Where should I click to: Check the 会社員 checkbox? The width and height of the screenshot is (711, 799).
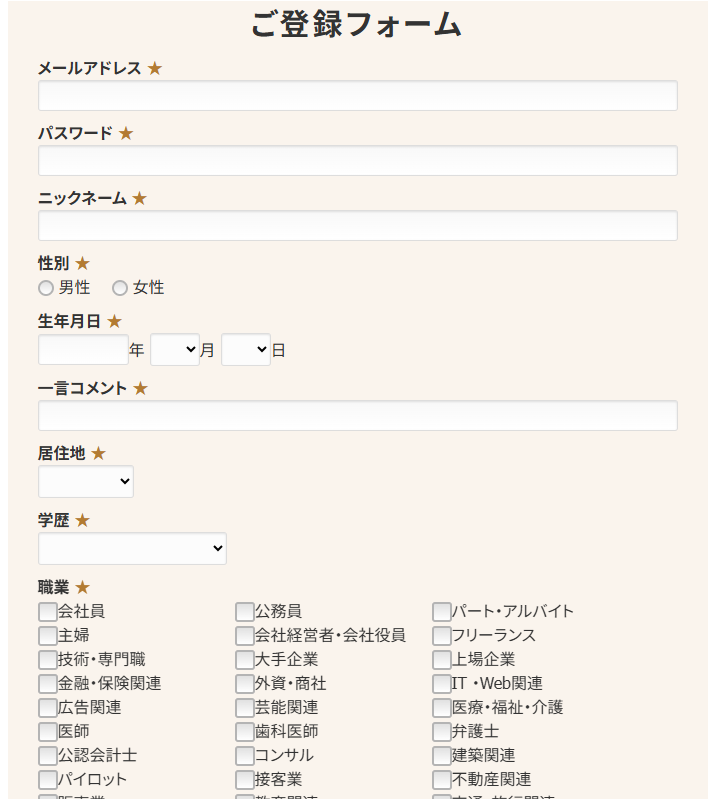(47, 611)
